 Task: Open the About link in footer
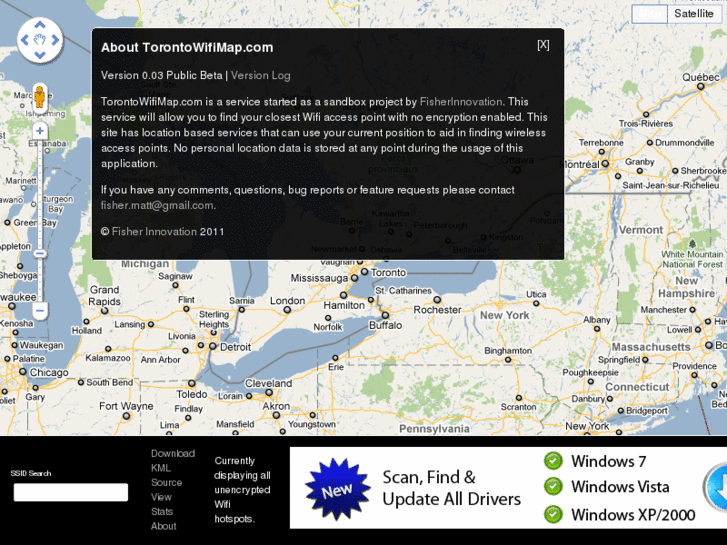click(164, 526)
